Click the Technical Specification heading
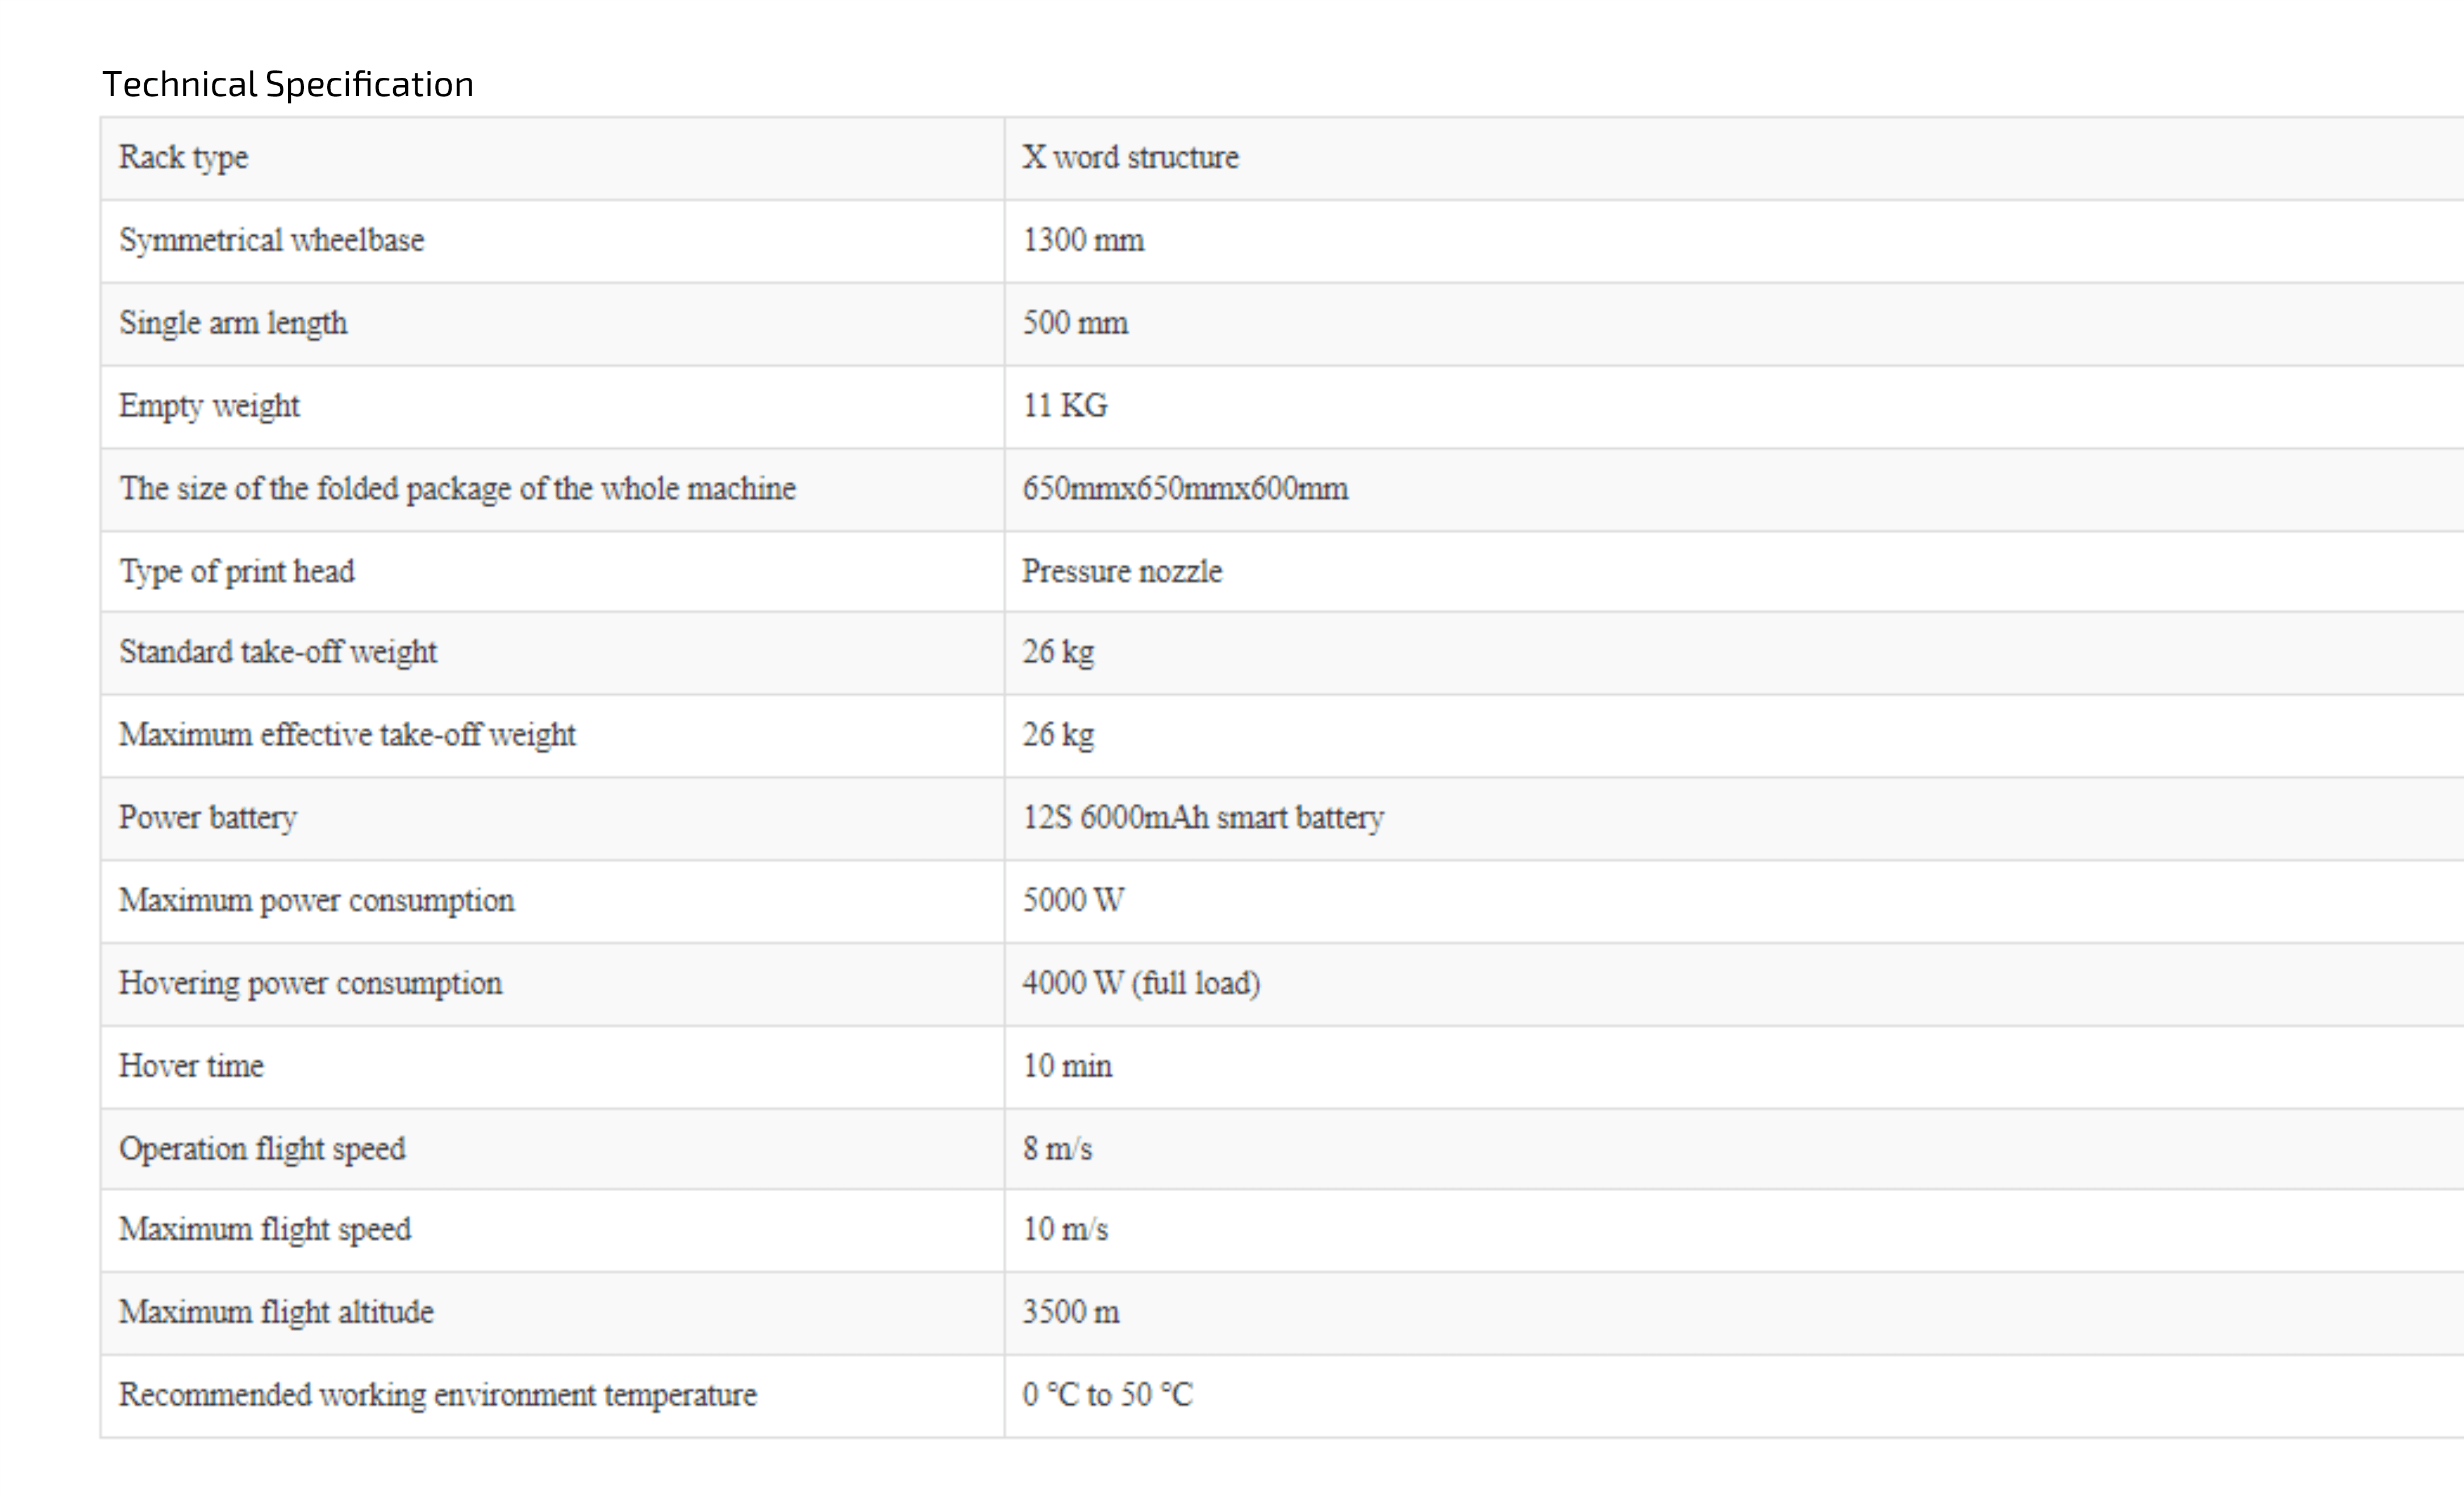This screenshot has height=1498, width=2464. pos(288,84)
